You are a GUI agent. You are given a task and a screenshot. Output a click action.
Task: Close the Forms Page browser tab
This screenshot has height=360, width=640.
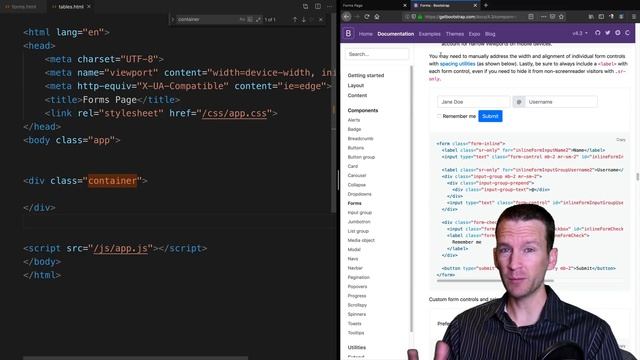[x=405, y=5]
